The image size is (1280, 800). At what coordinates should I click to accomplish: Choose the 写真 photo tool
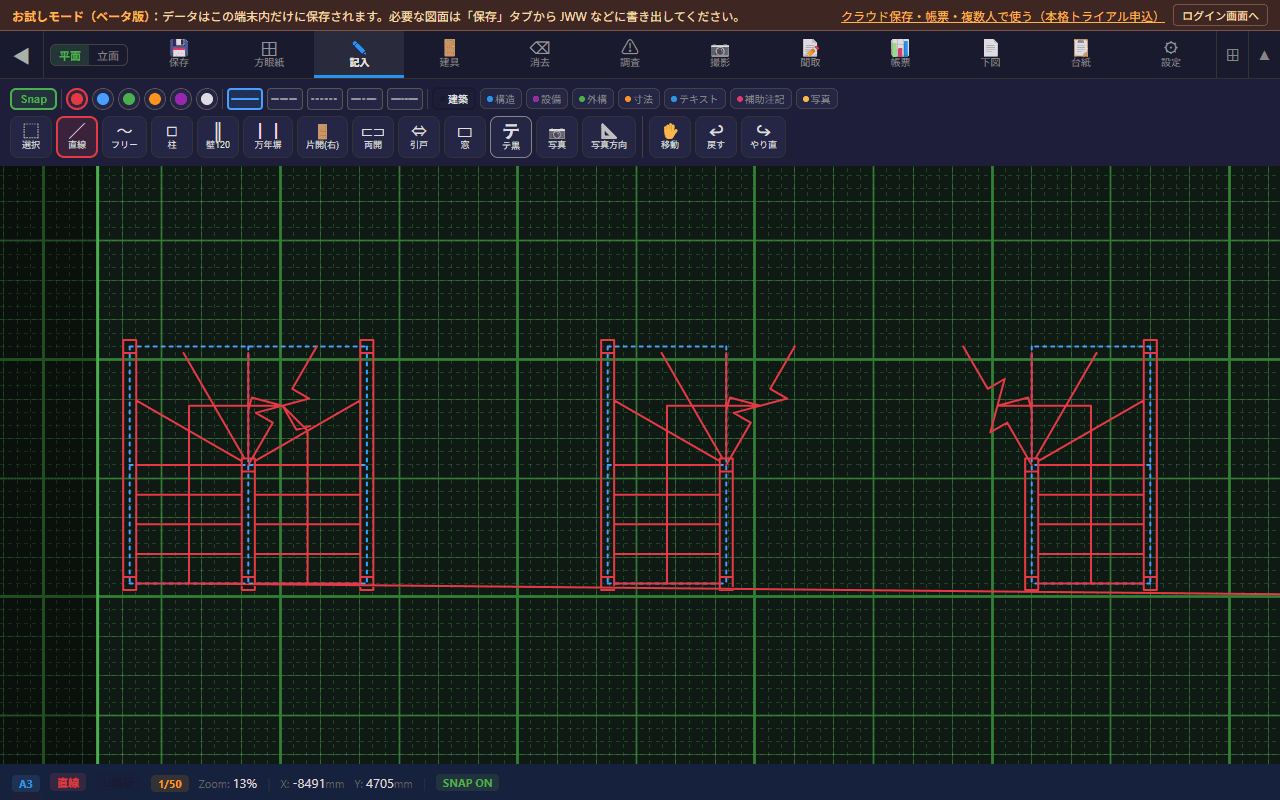pos(557,137)
